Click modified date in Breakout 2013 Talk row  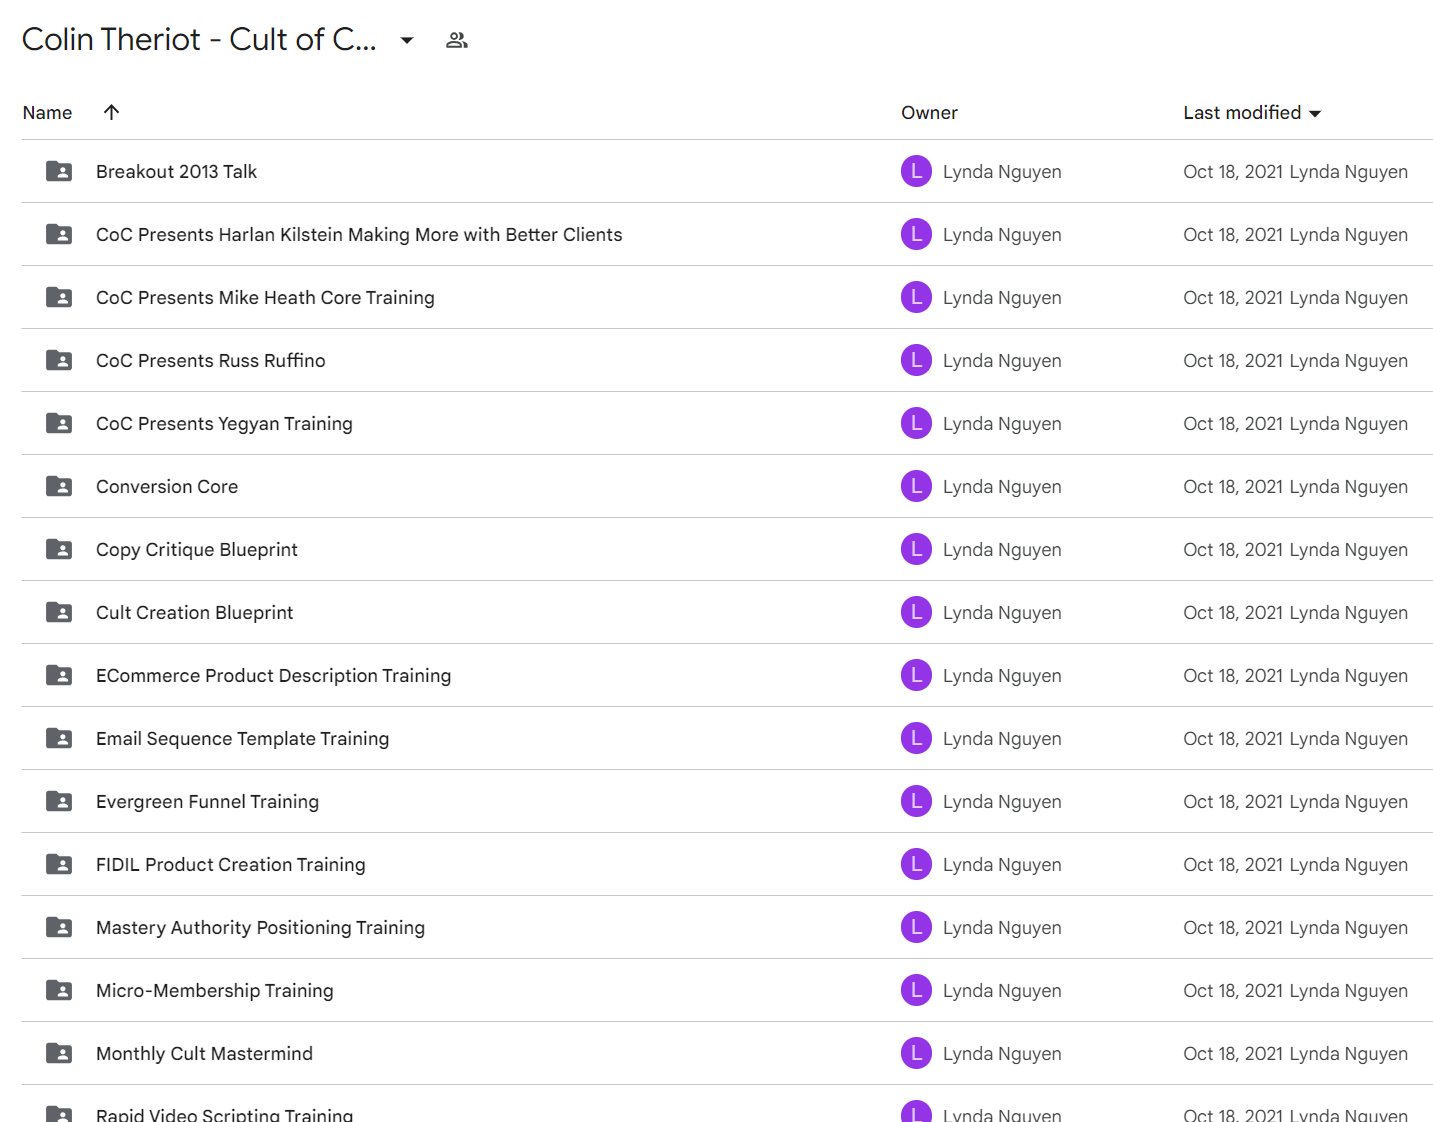pyautogui.click(x=1295, y=172)
